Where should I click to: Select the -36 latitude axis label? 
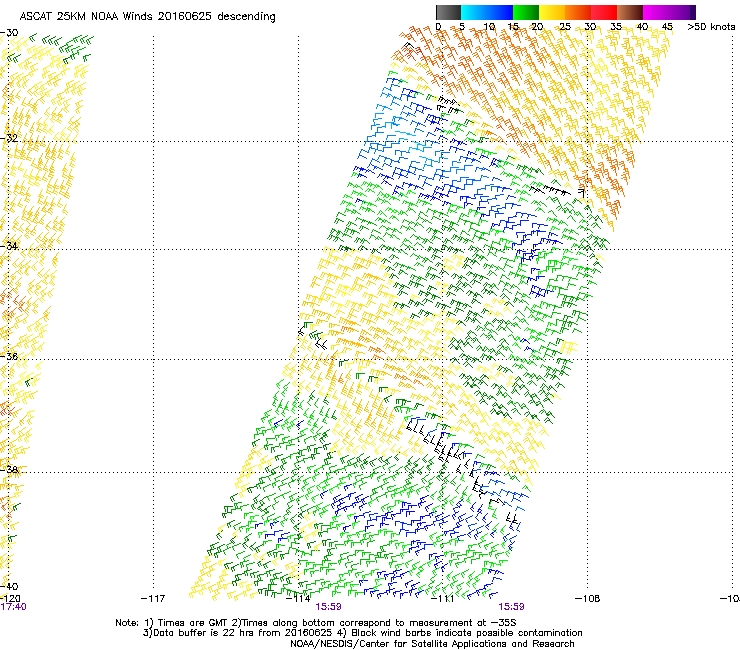pyautogui.click(x=9, y=356)
